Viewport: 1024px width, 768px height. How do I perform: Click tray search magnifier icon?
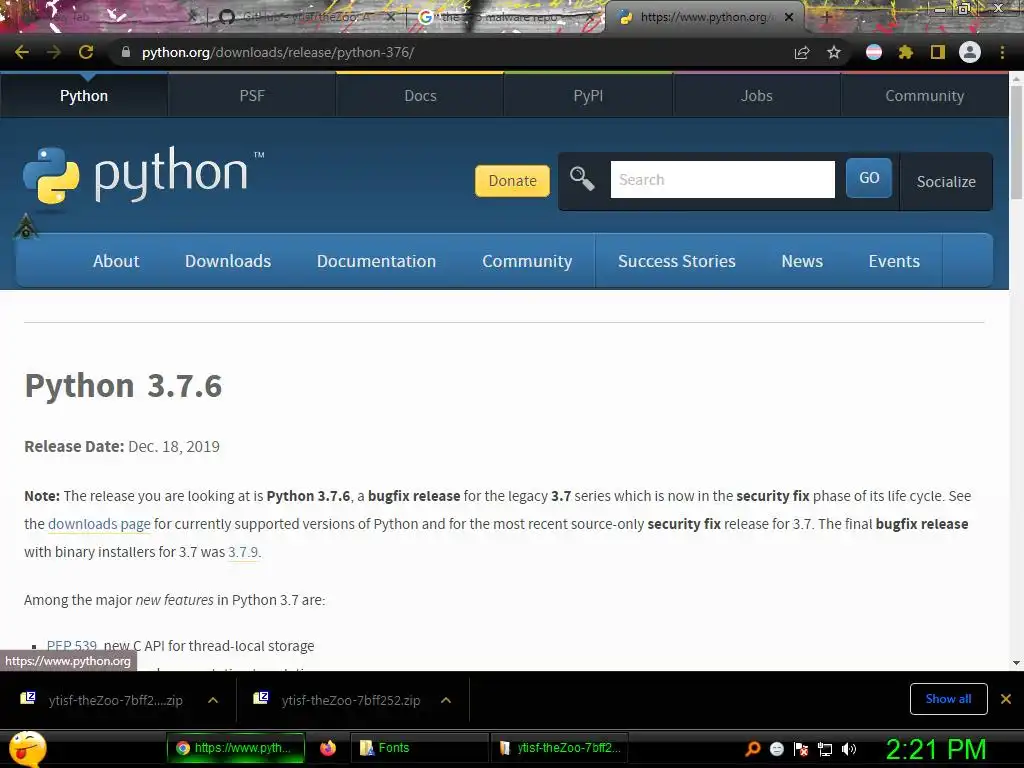point(752,748)
